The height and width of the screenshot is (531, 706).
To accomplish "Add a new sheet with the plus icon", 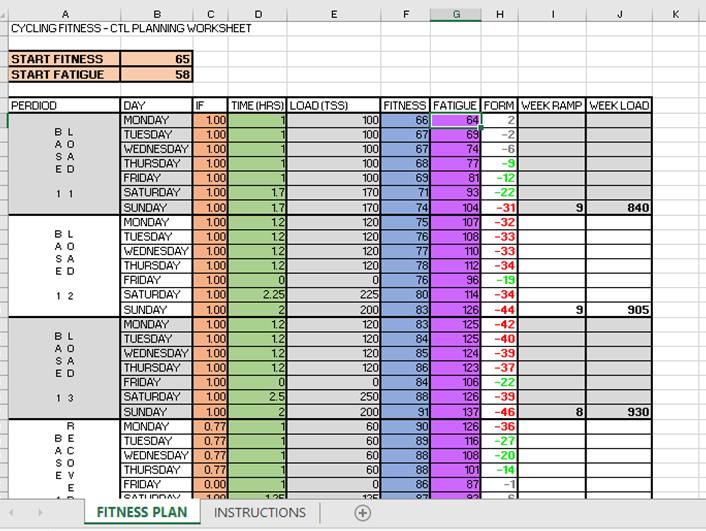I will coord(362,513).
